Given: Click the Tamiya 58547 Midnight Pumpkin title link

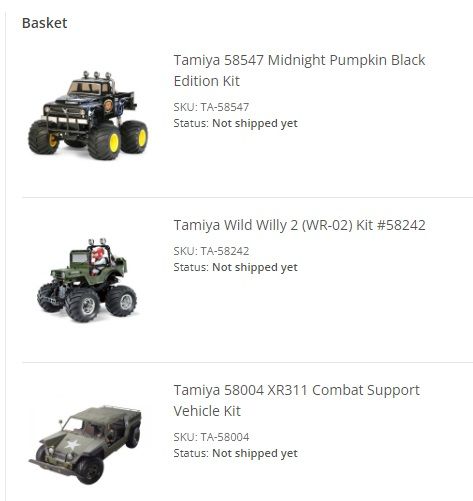Looking at the screenshot, I should tap(299, 70).
